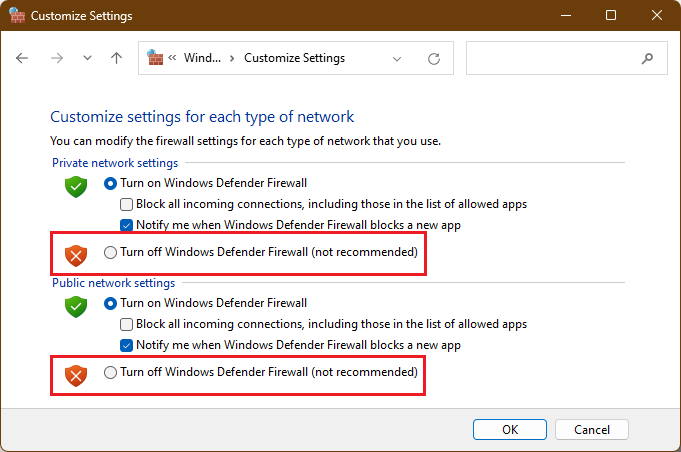Minimize the Customize Settings window

pos(566,15)
